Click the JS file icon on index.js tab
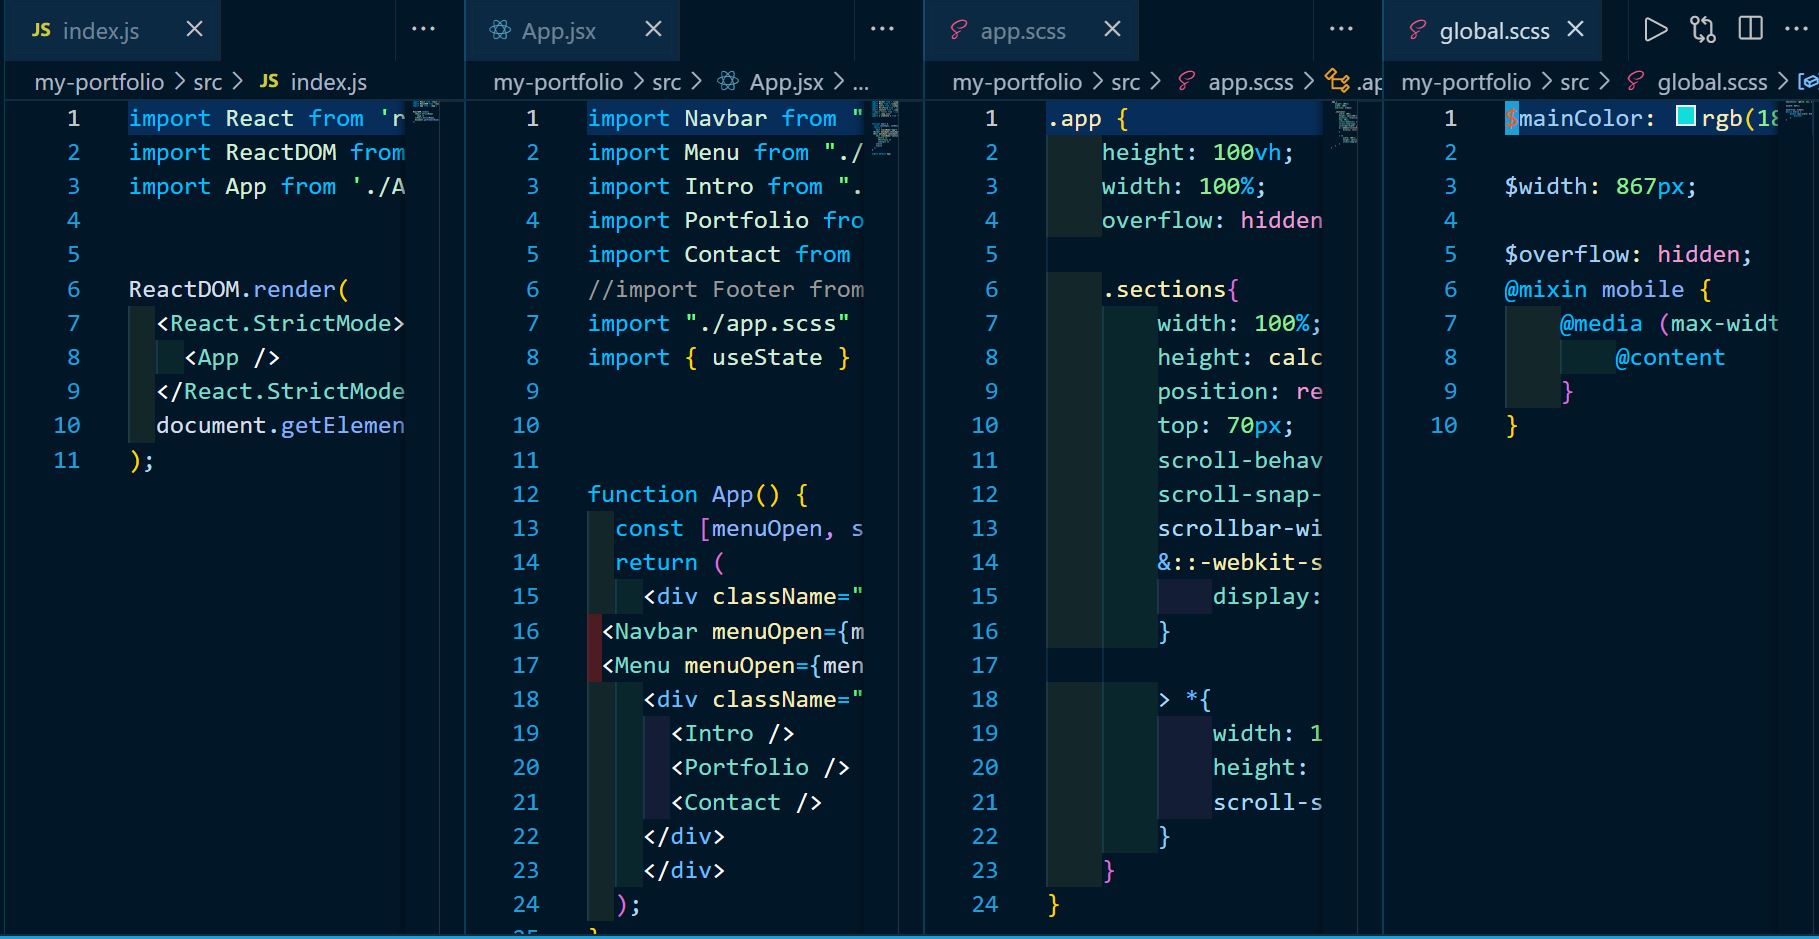Viewport: 1819px width, 939px height. (x=41, y=31)
